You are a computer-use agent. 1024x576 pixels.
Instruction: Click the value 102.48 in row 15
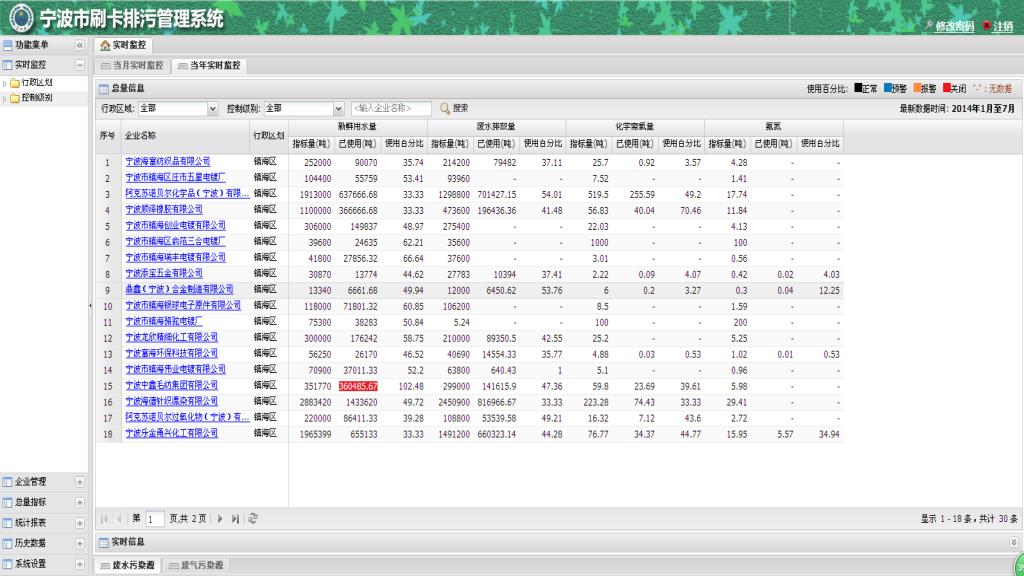[x=409, y=387]
